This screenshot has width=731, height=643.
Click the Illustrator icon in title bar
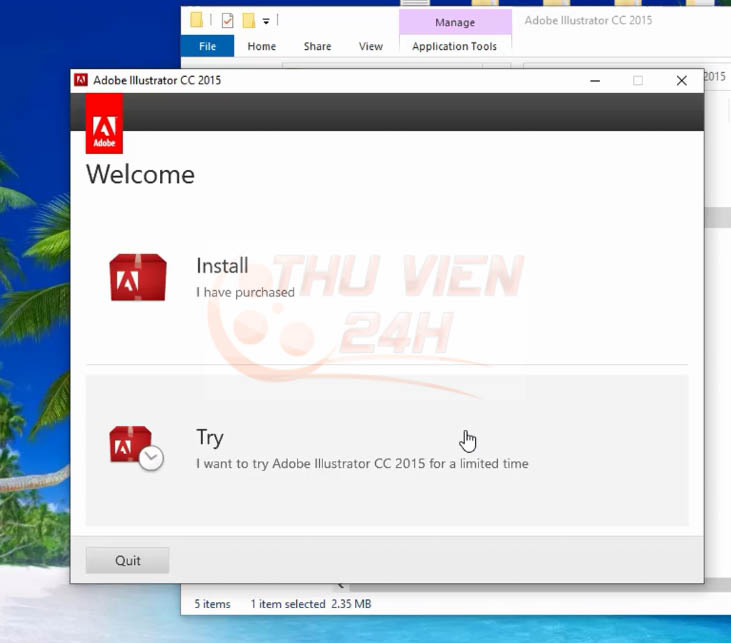click(x=81, y=80)
